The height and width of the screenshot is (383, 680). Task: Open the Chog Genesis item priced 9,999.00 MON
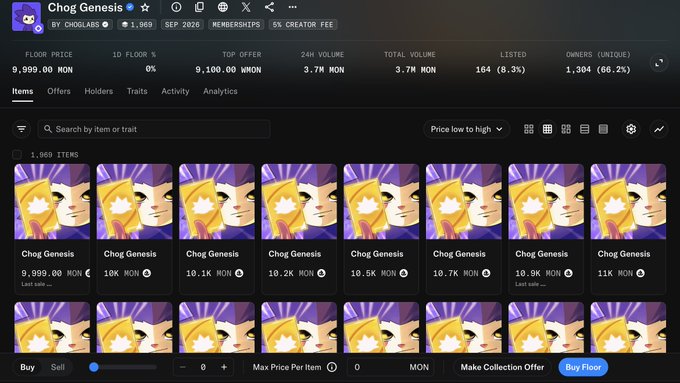click(52, 229)
